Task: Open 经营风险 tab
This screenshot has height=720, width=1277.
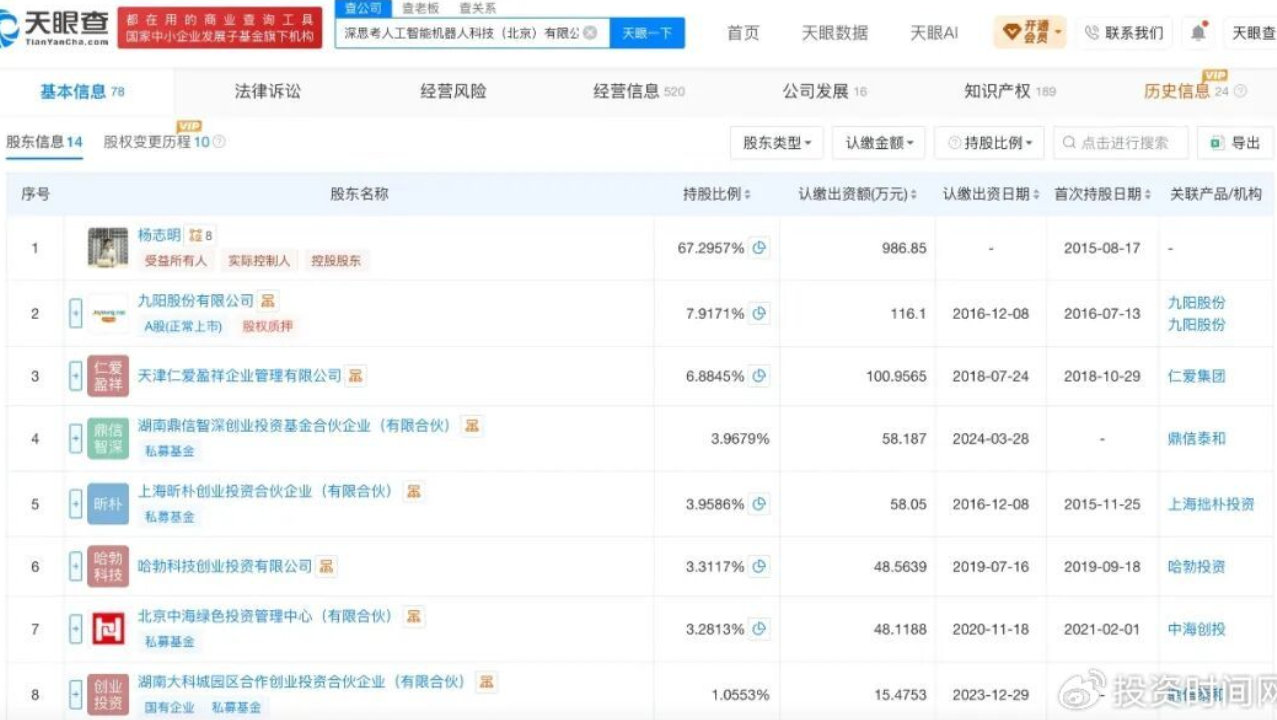Action: pos(453,91)
